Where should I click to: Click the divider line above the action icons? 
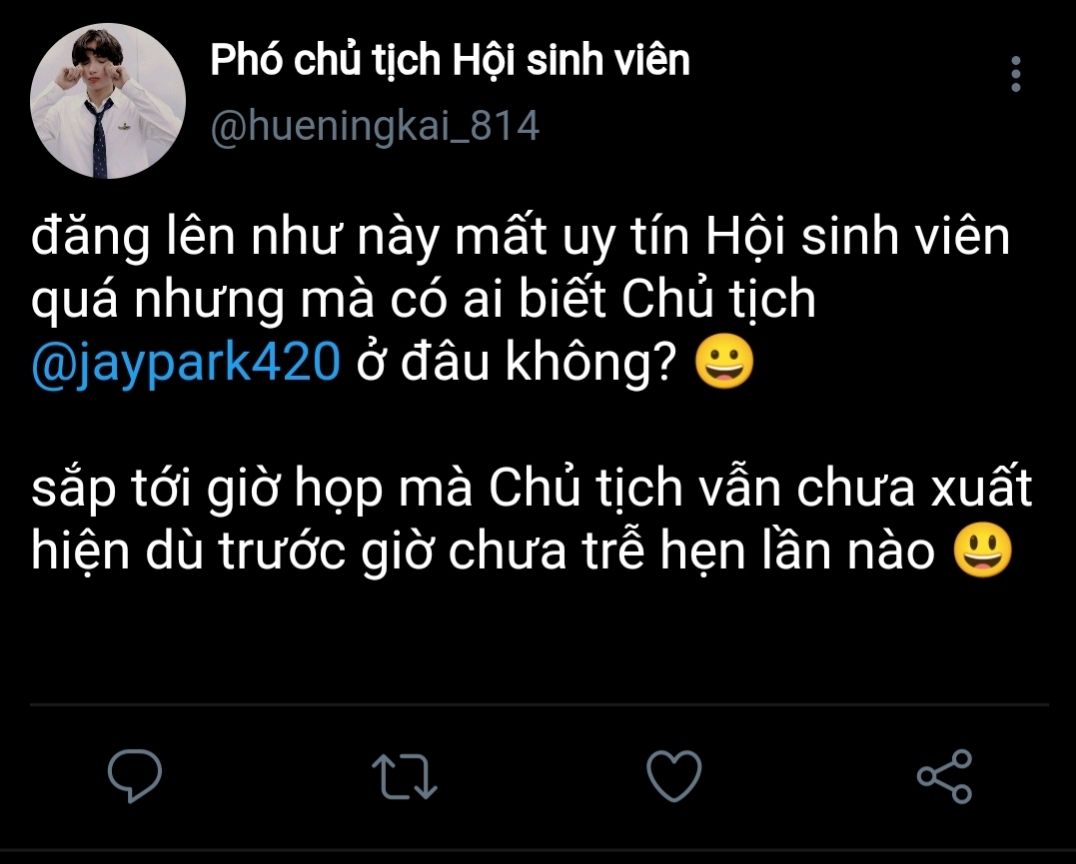539,704
